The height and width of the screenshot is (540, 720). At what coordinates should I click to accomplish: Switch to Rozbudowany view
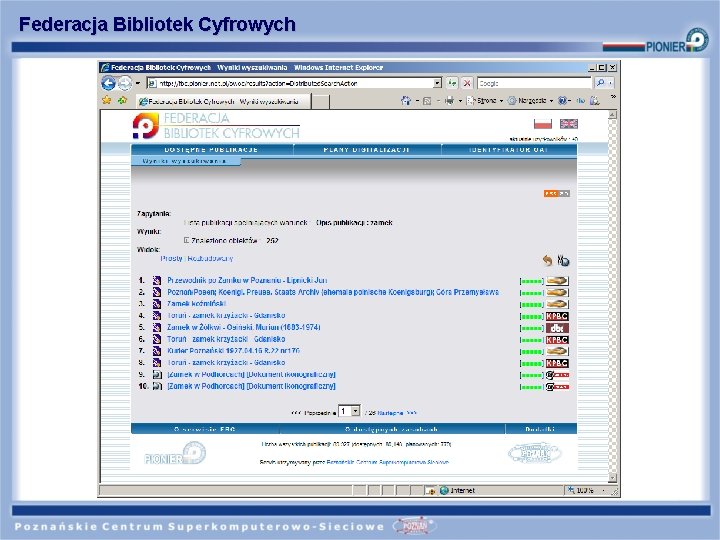210,259
